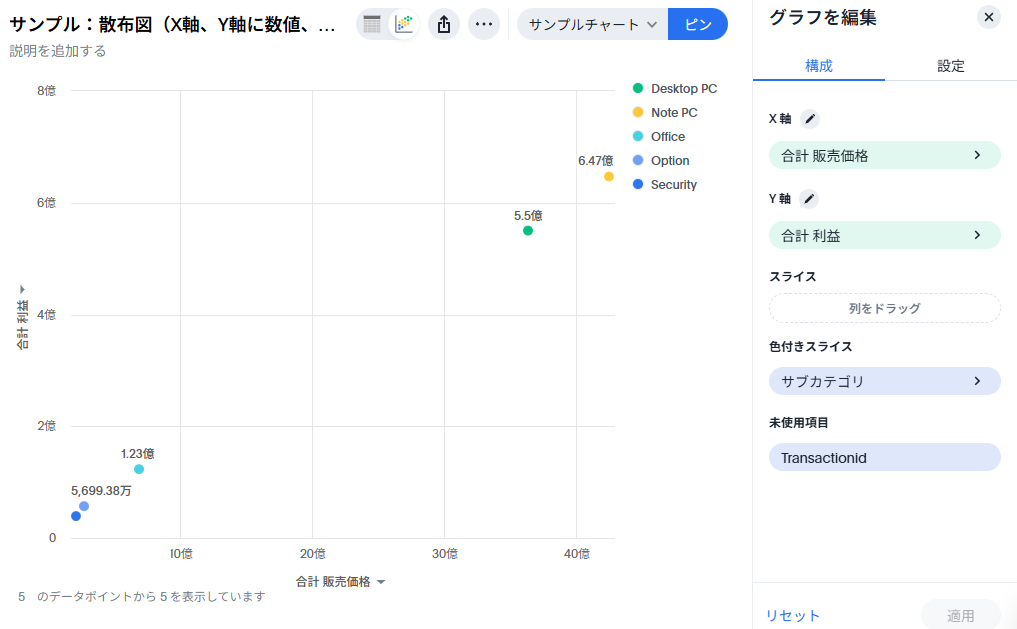Toggle Security legend series
This screenshot has height=629, width=1017.
pyautogui.click(x=673, y=185)
